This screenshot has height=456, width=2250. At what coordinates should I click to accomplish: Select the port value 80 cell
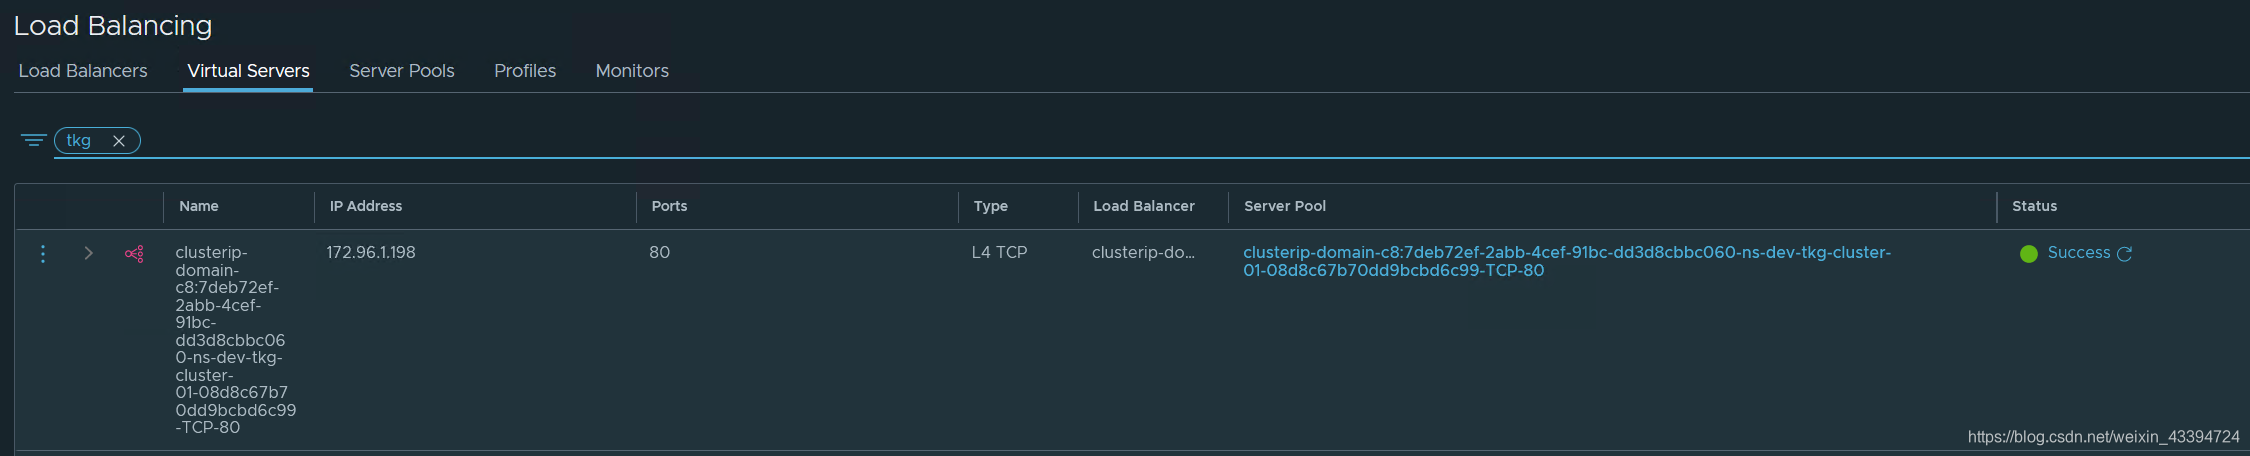click(x=660, y=253)
